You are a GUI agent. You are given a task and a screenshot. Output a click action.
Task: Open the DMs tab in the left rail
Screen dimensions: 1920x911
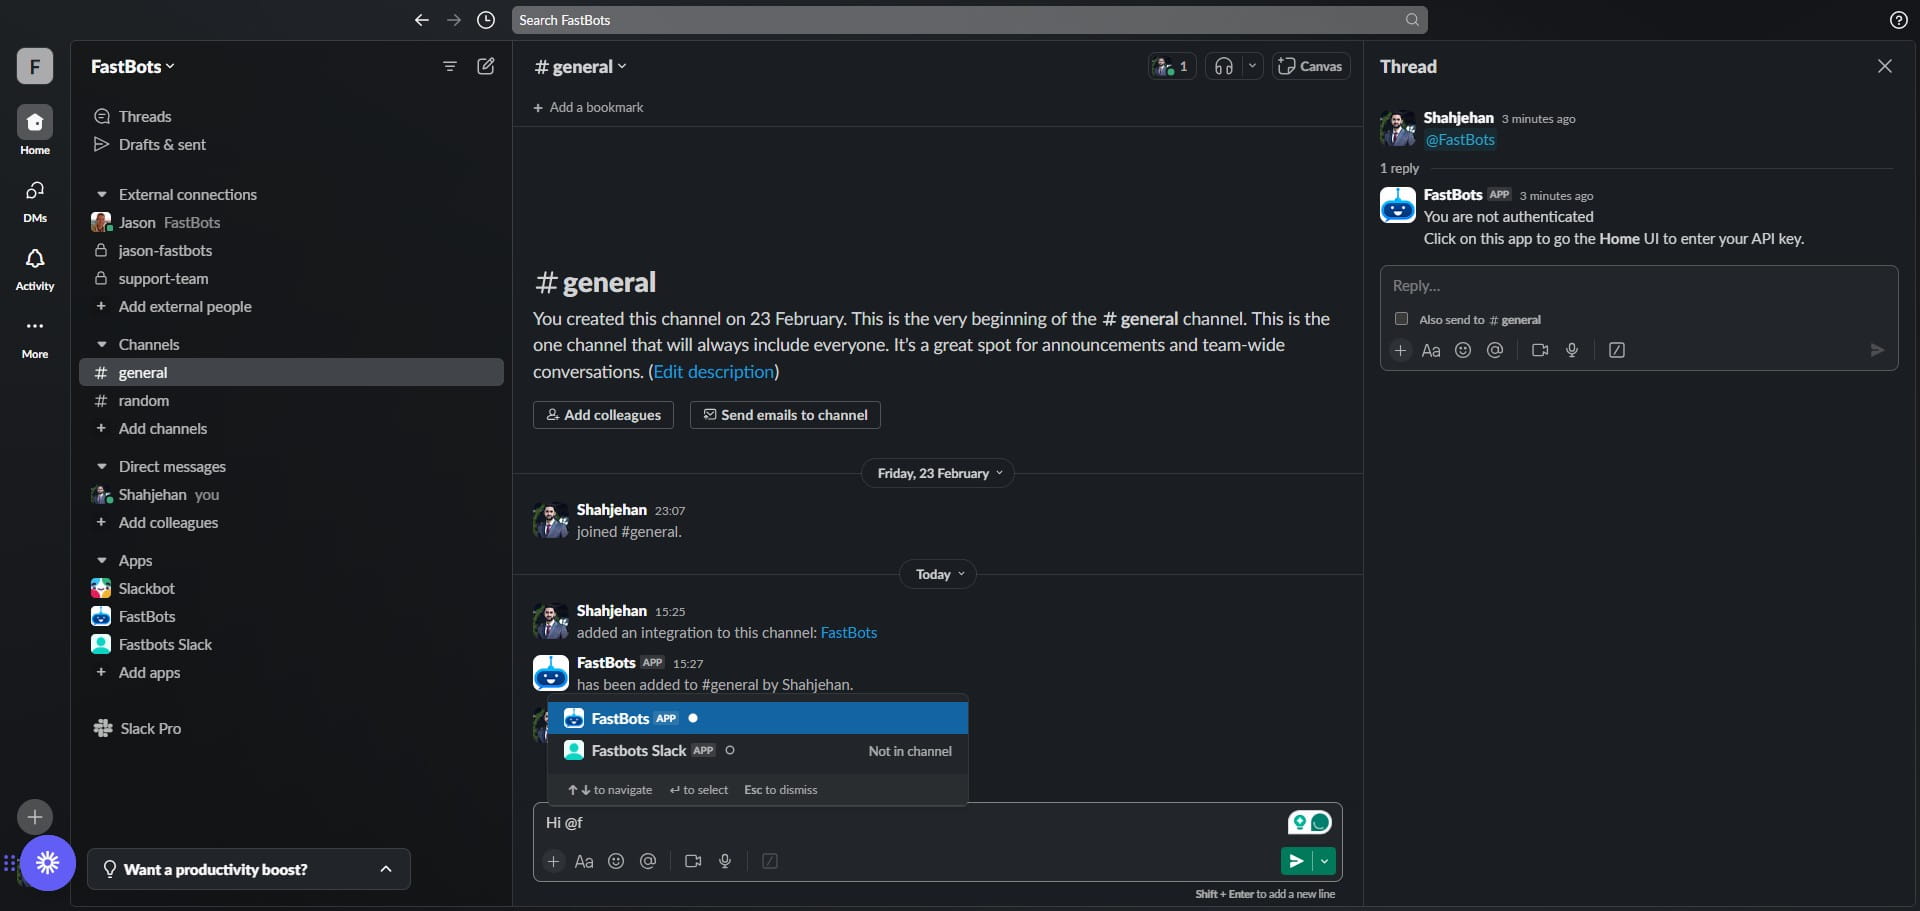35,199
